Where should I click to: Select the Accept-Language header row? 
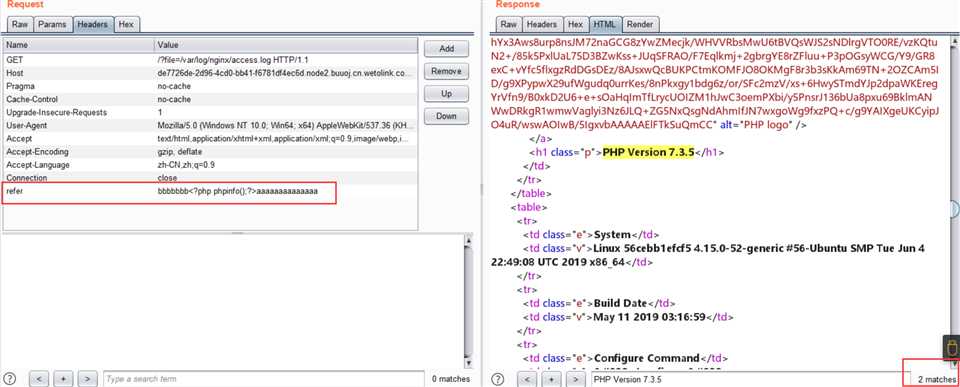(x=211, y=165)
